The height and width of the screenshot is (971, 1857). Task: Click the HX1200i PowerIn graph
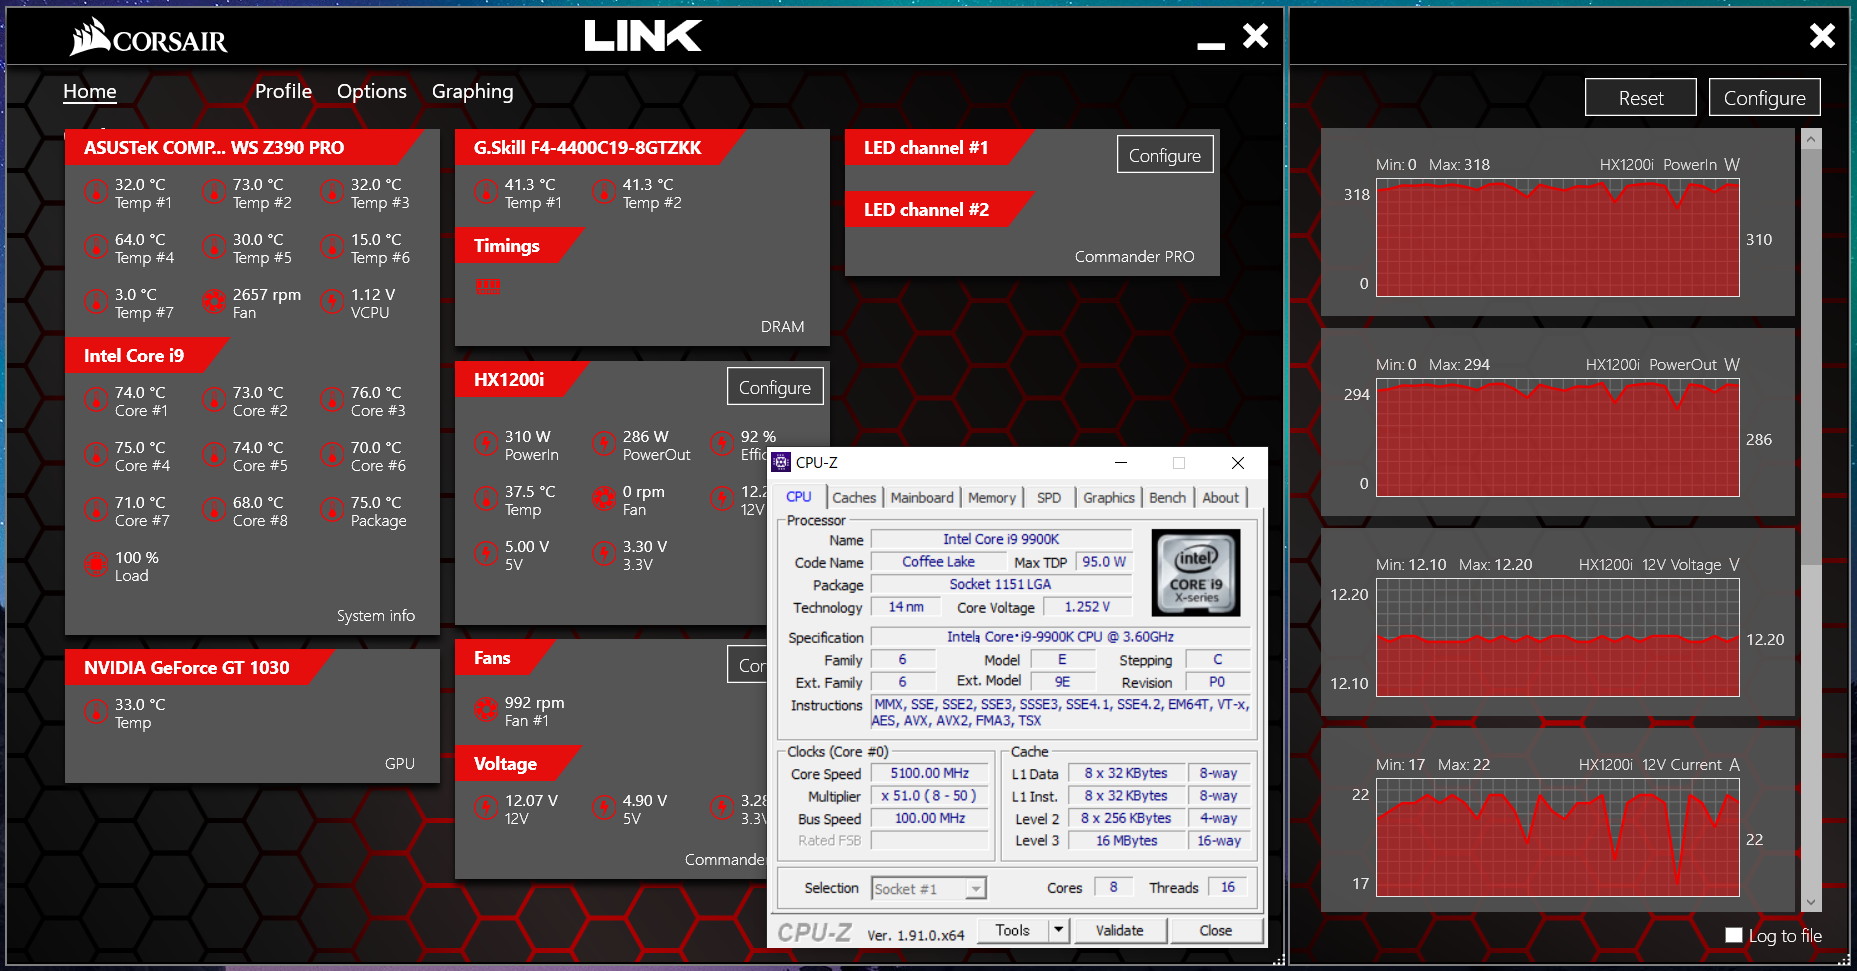point(1558,238)
